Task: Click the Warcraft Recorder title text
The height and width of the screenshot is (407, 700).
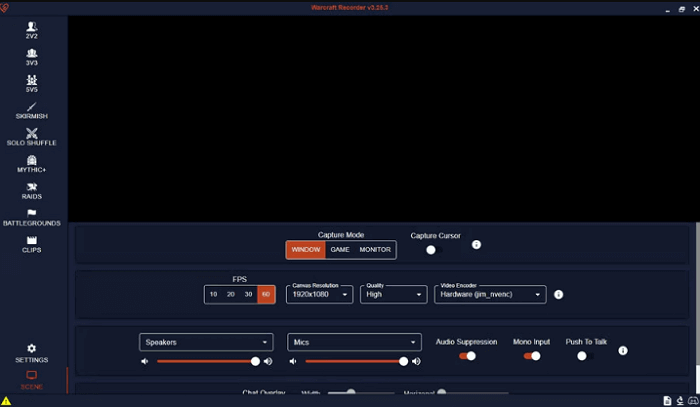Action: click(350, 8)
